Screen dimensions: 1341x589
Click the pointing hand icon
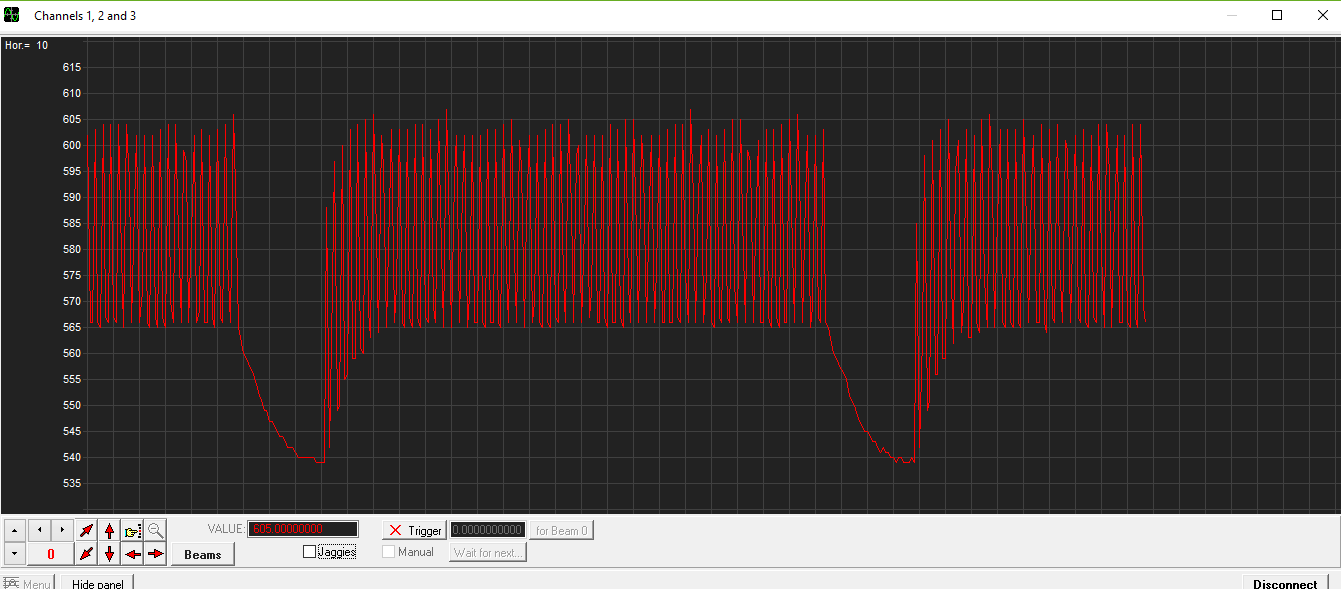[133, 530]
